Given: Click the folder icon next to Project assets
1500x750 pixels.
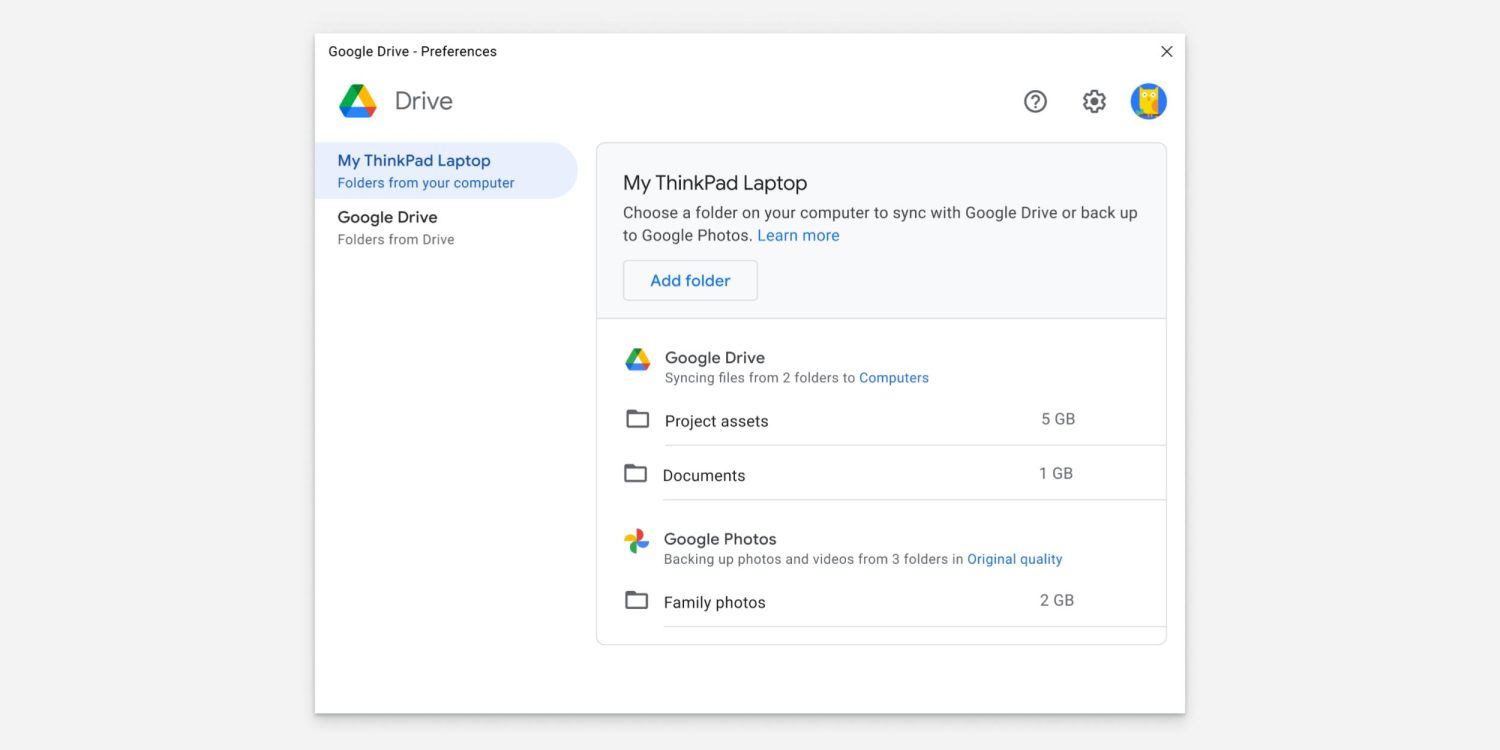Looking at the screenshot, I should pyautogui.click(x=637, y=419).
